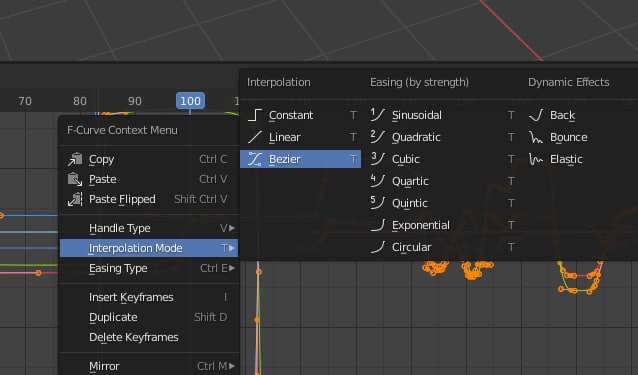Click the Quadratic easing icon
Image resolution: width=638 pixels, height=375 pixels.
click(x=378, y=137)
